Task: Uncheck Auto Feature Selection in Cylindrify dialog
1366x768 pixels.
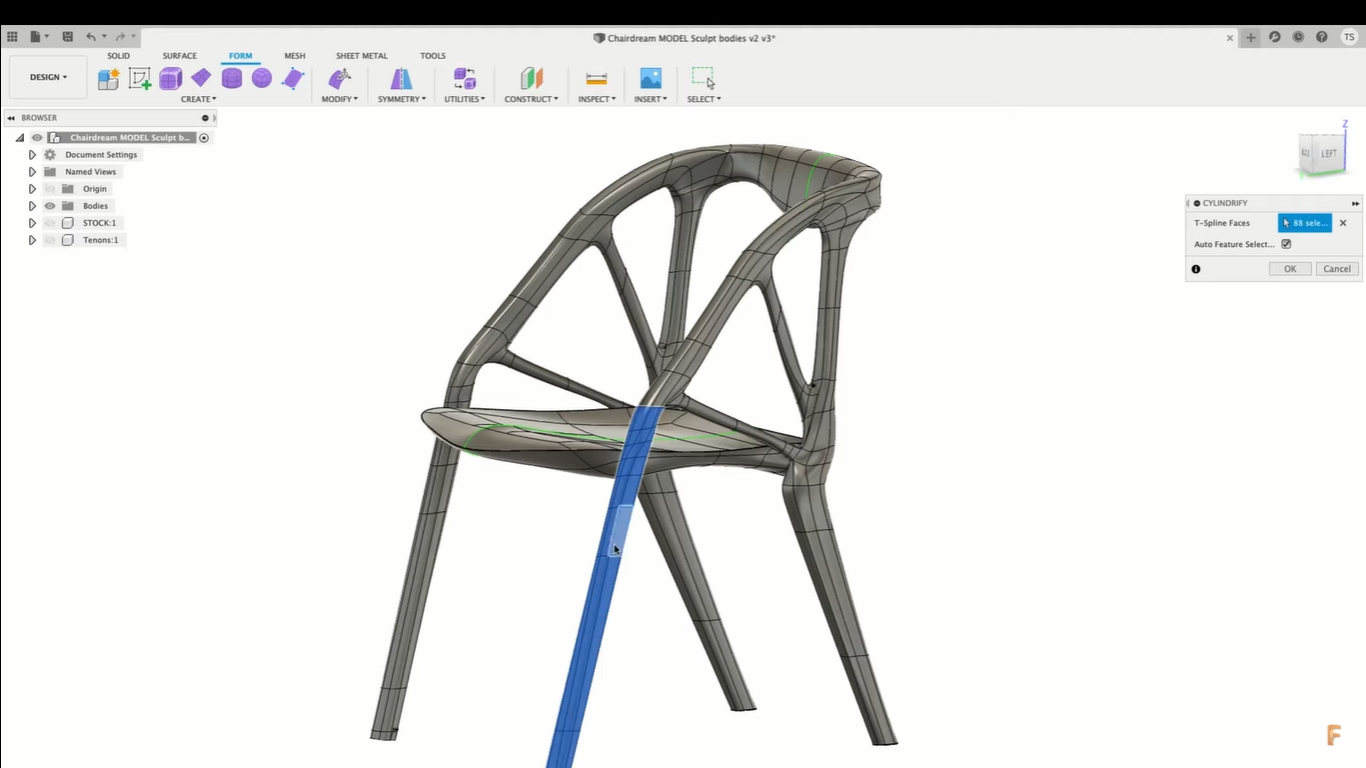Action: (x=1286, y=244)
